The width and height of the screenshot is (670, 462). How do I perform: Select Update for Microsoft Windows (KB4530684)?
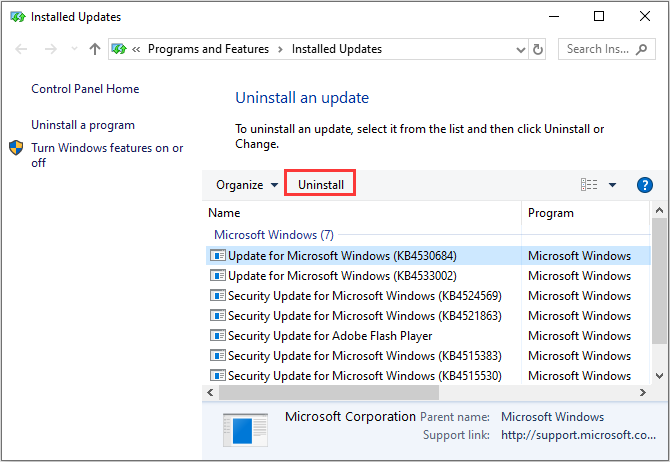click(x=428, y=256)
